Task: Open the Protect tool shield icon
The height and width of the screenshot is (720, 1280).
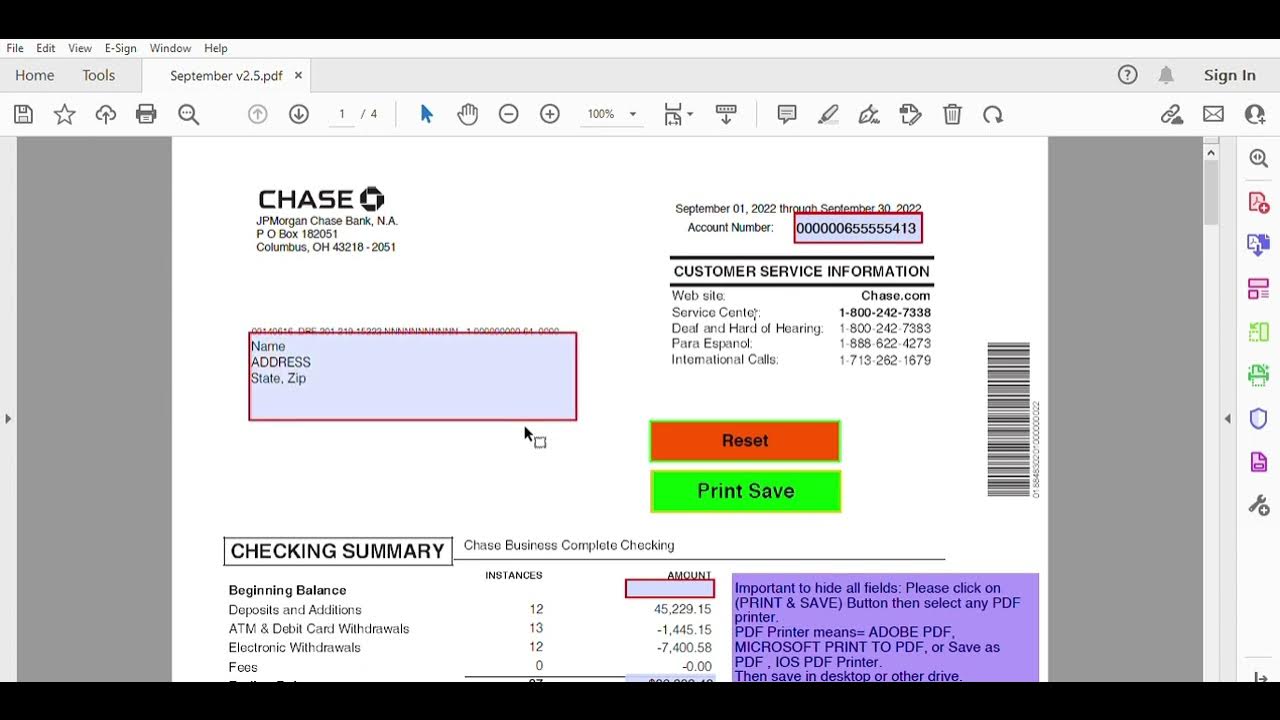Action: [1258, 418]
